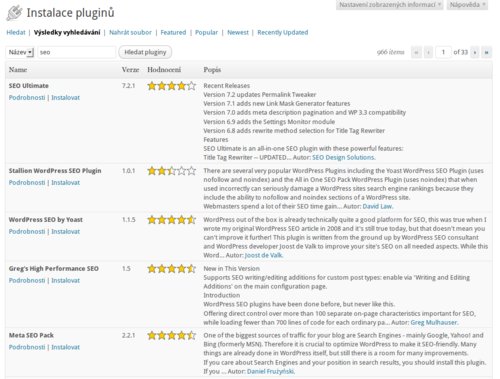Screen dimensions: 500x379
Task: Install the WordPress SEO by Yoast plugin
Action: [x=66, y=231]
